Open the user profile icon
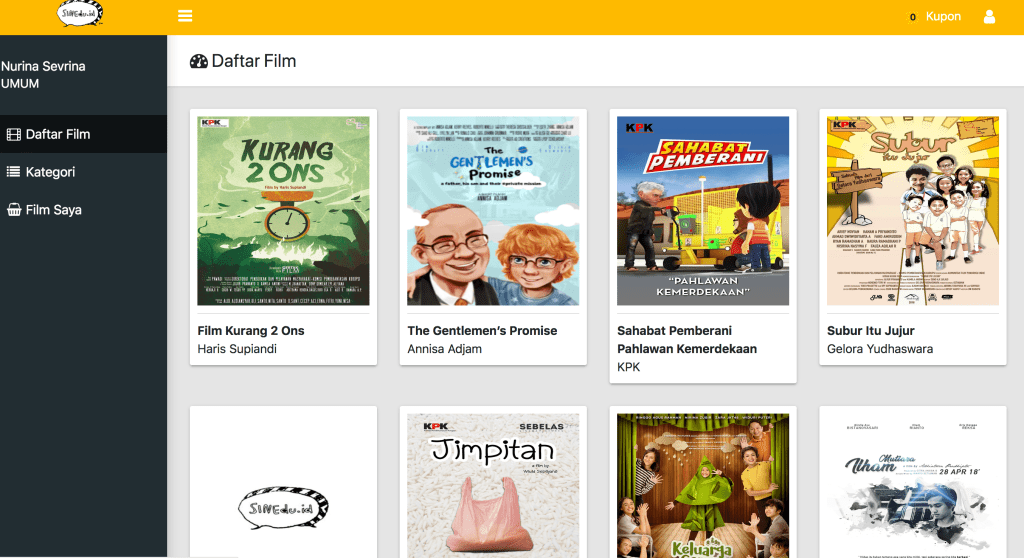The image size is (1024, 558). [989, 17]
